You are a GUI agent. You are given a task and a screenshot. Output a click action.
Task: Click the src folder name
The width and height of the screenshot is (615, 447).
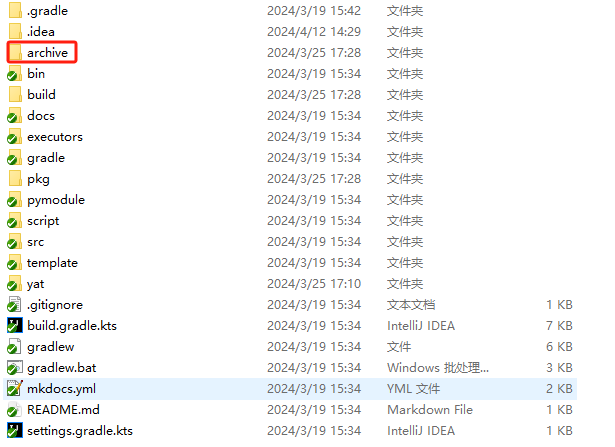coord(36,242)
